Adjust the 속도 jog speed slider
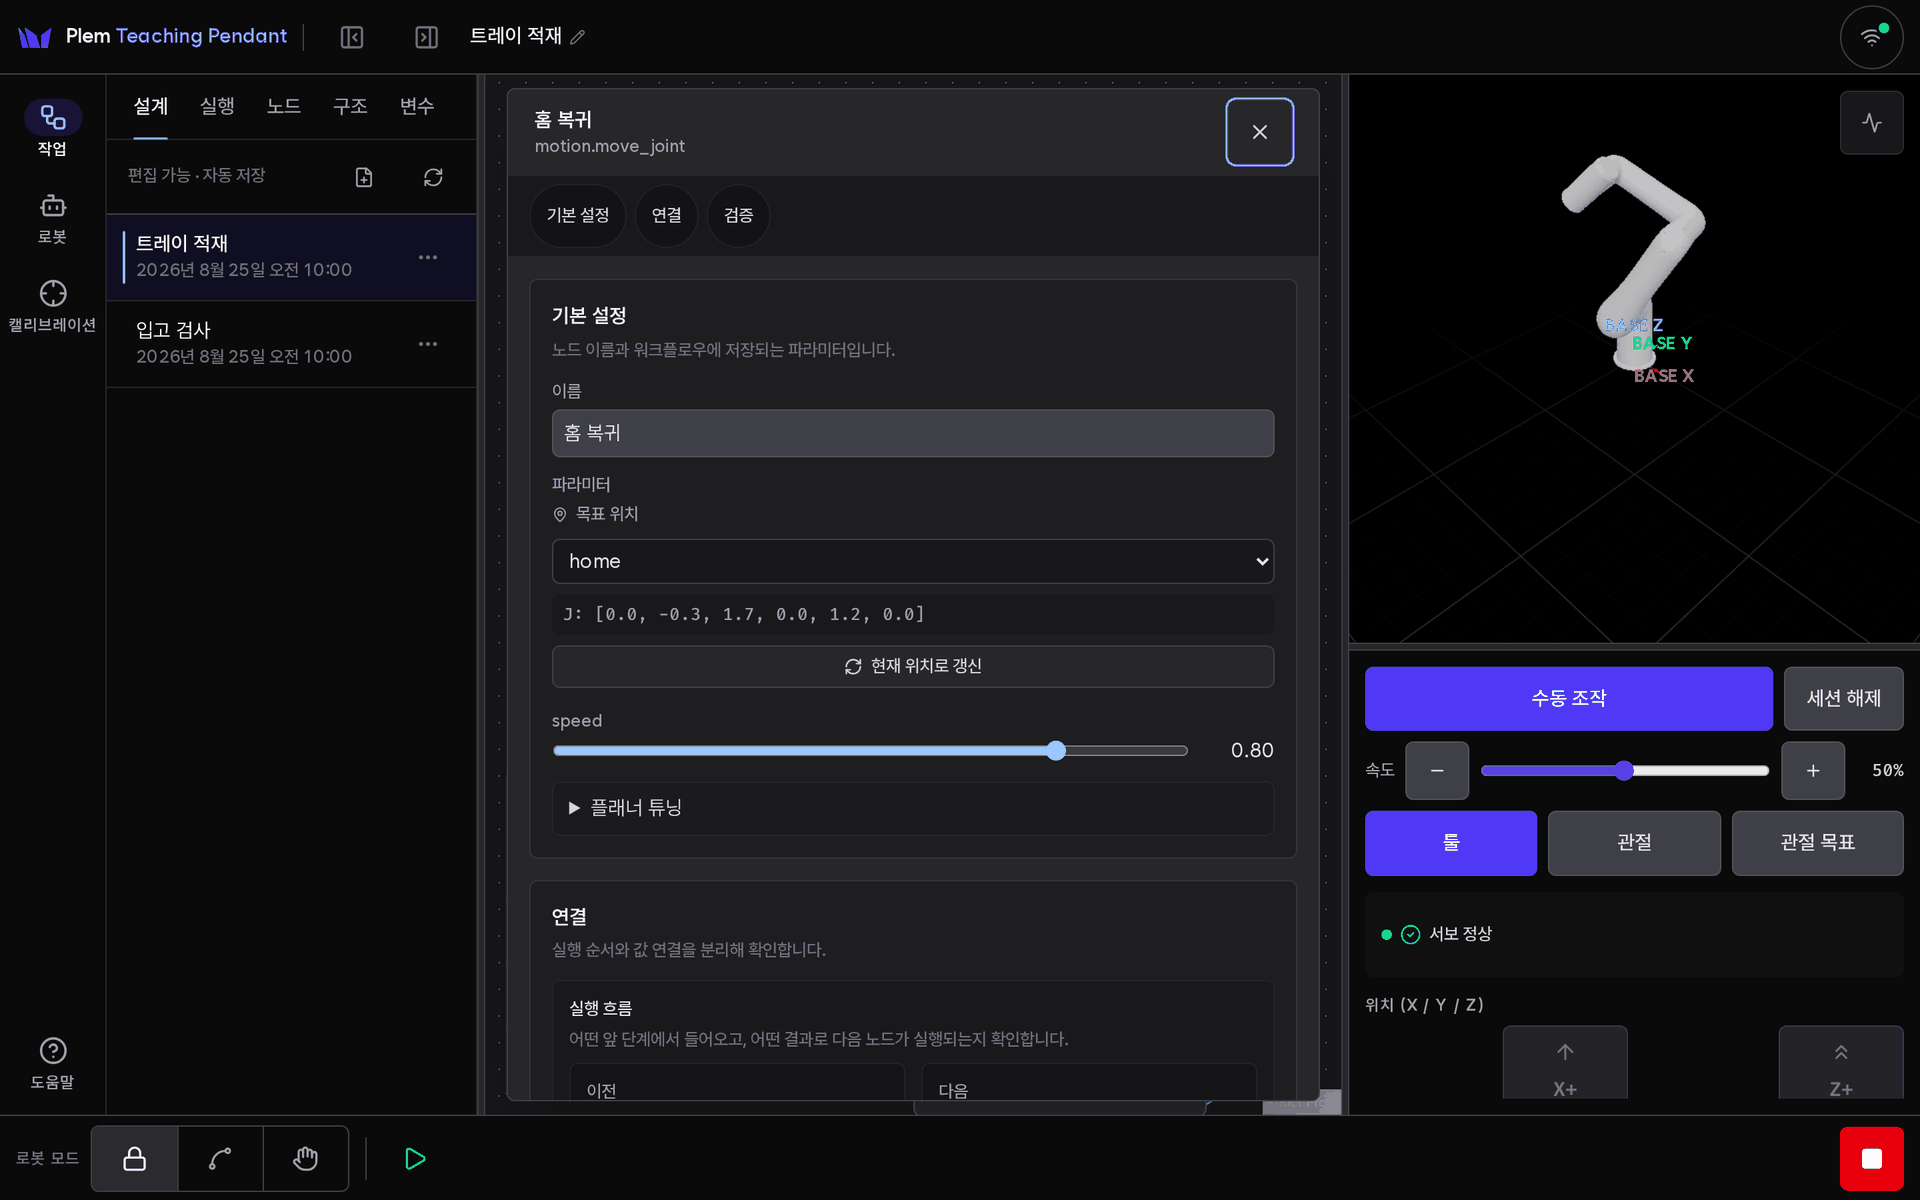This screenshot has height=1200, width=1920. [x=1625, y=770]
